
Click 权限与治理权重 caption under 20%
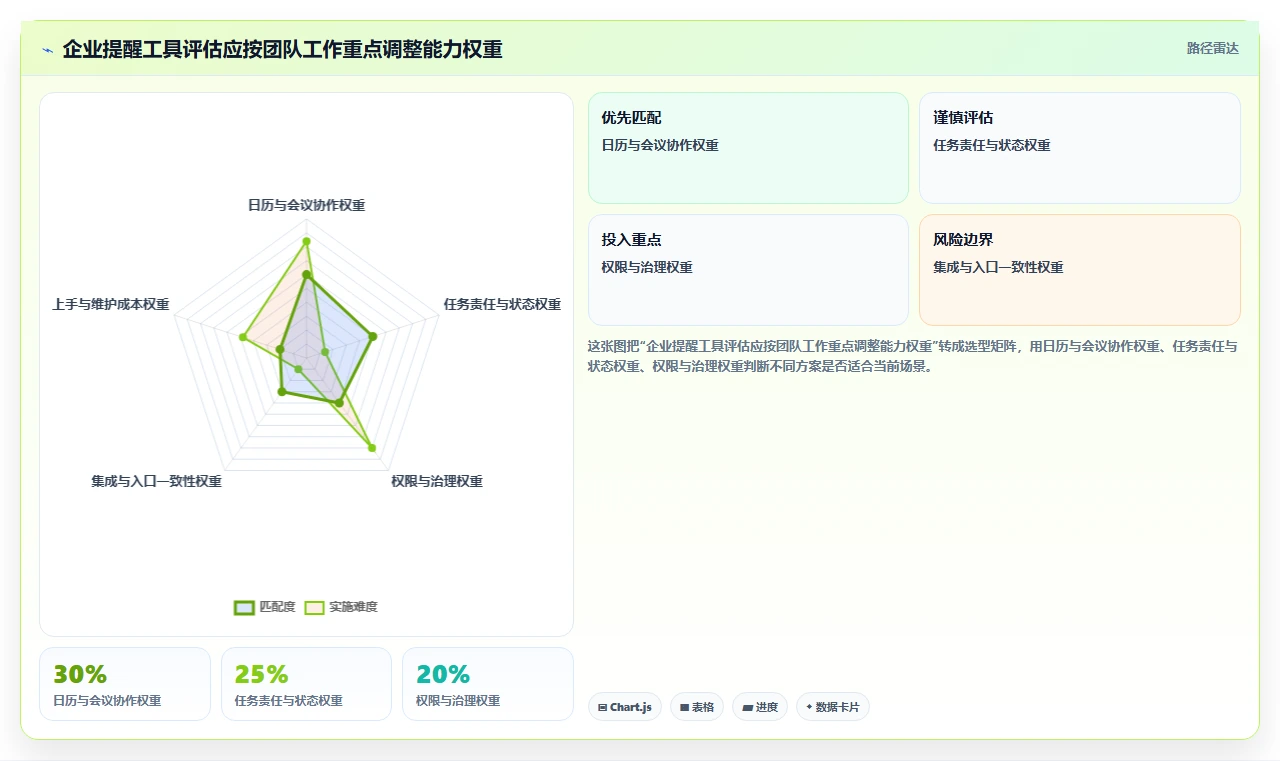[x=458, y=701]
